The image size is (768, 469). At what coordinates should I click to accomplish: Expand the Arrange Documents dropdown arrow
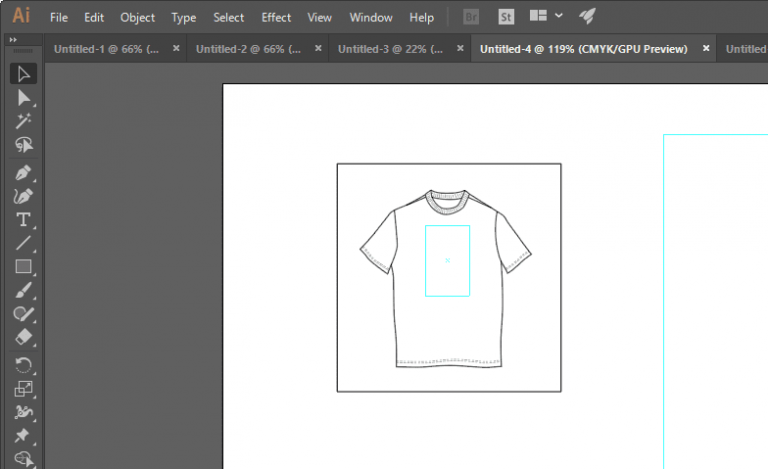[x=559, y=16]
